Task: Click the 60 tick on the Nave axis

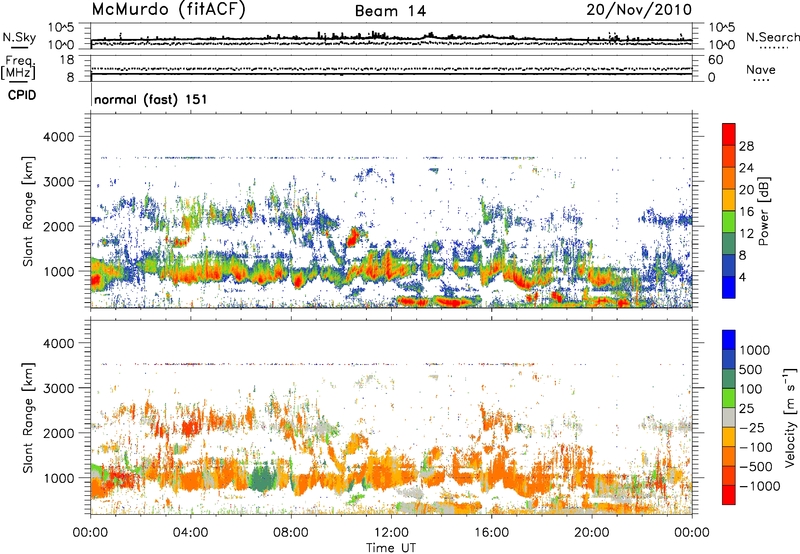Action: (715, 60)
